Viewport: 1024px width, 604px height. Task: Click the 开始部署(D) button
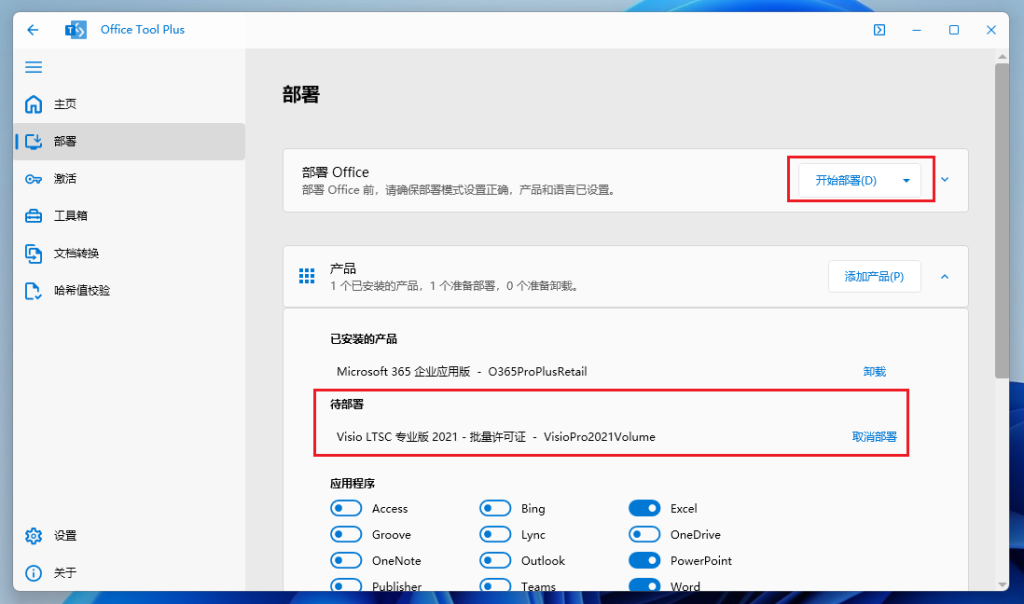846,180
